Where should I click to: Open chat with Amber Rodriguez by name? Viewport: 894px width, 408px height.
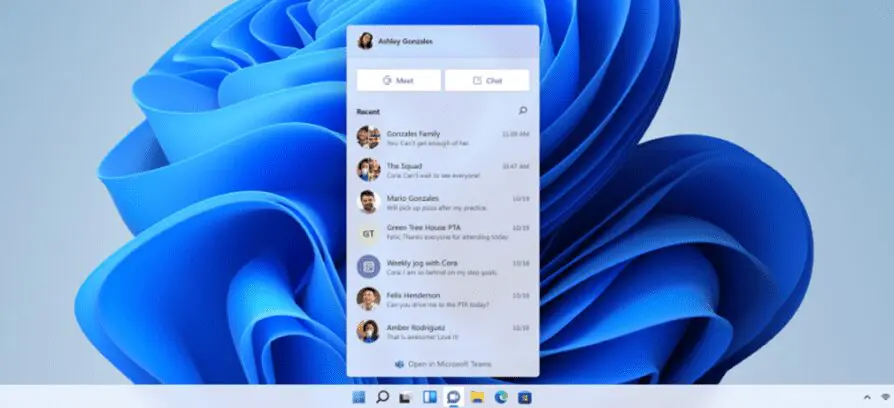(x=416, y=328)
